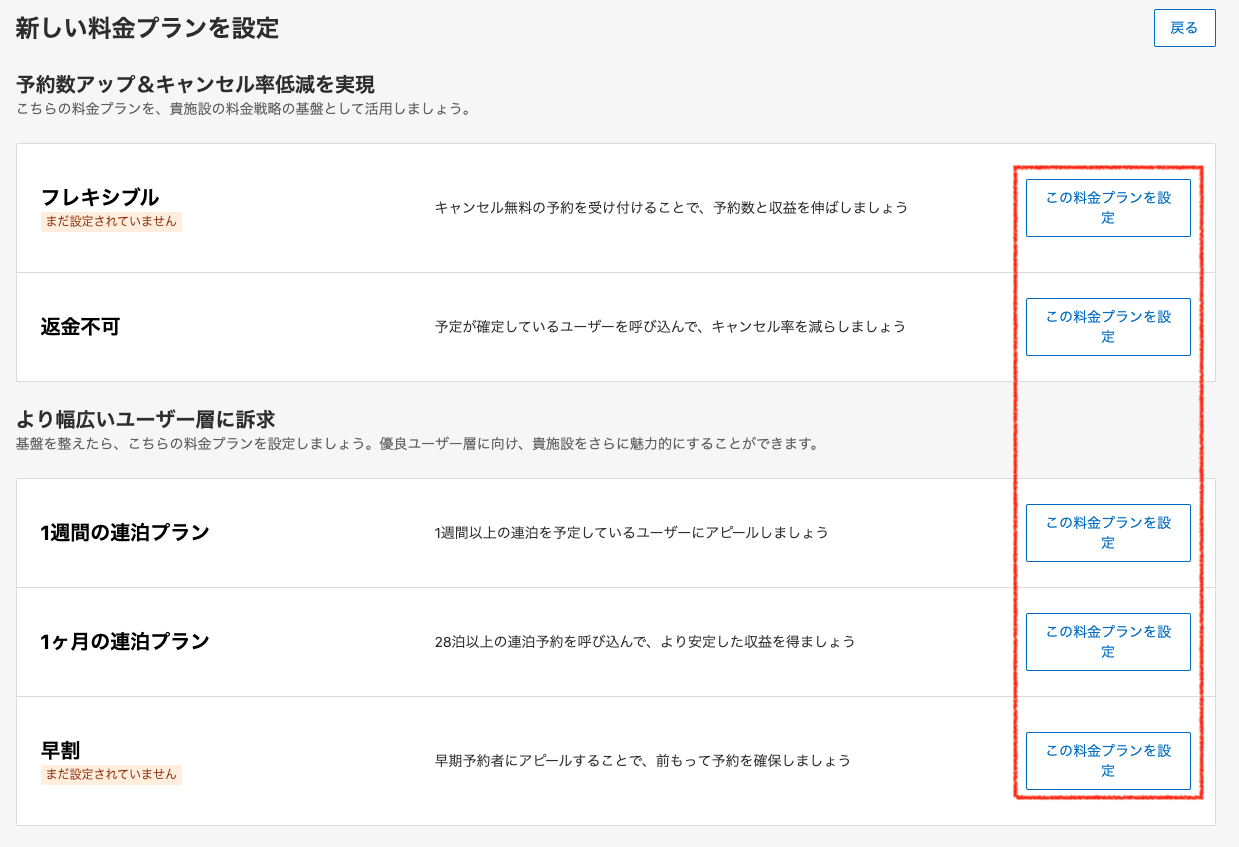The width and height of the screenshot is (1239, 847).
Task: Select the 1週間の連泊プラン plan name
Action: 125,532
